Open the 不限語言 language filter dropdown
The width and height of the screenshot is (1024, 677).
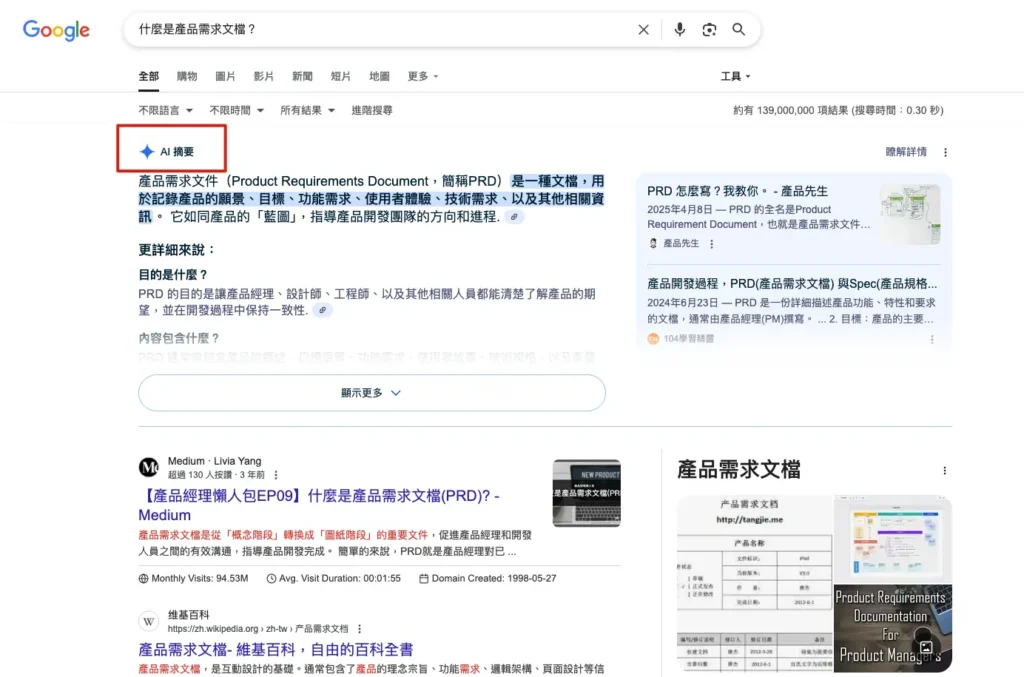166,110
